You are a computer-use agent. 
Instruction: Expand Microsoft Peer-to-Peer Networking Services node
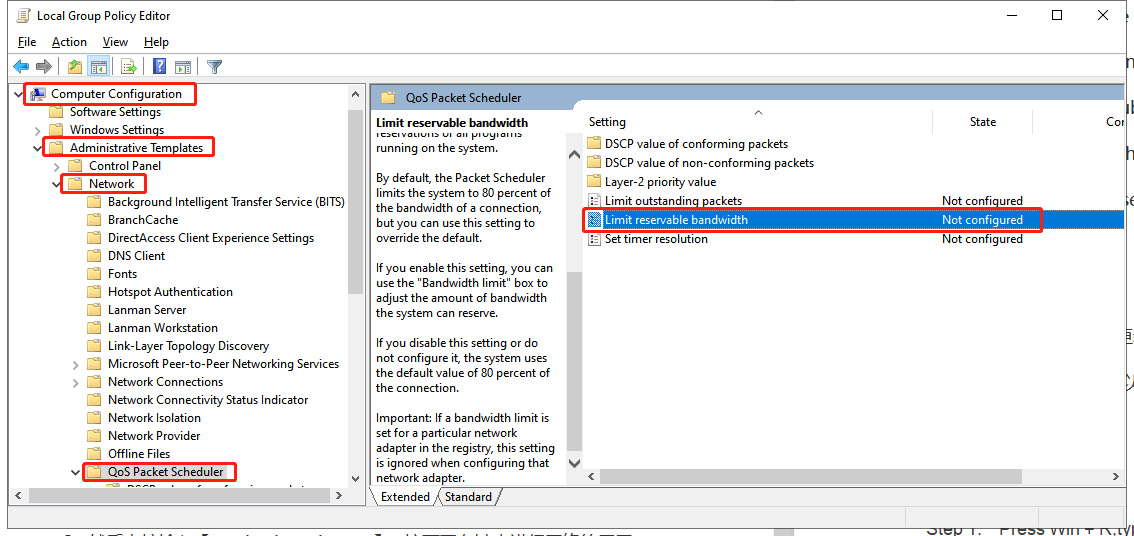tap(75, 364)
